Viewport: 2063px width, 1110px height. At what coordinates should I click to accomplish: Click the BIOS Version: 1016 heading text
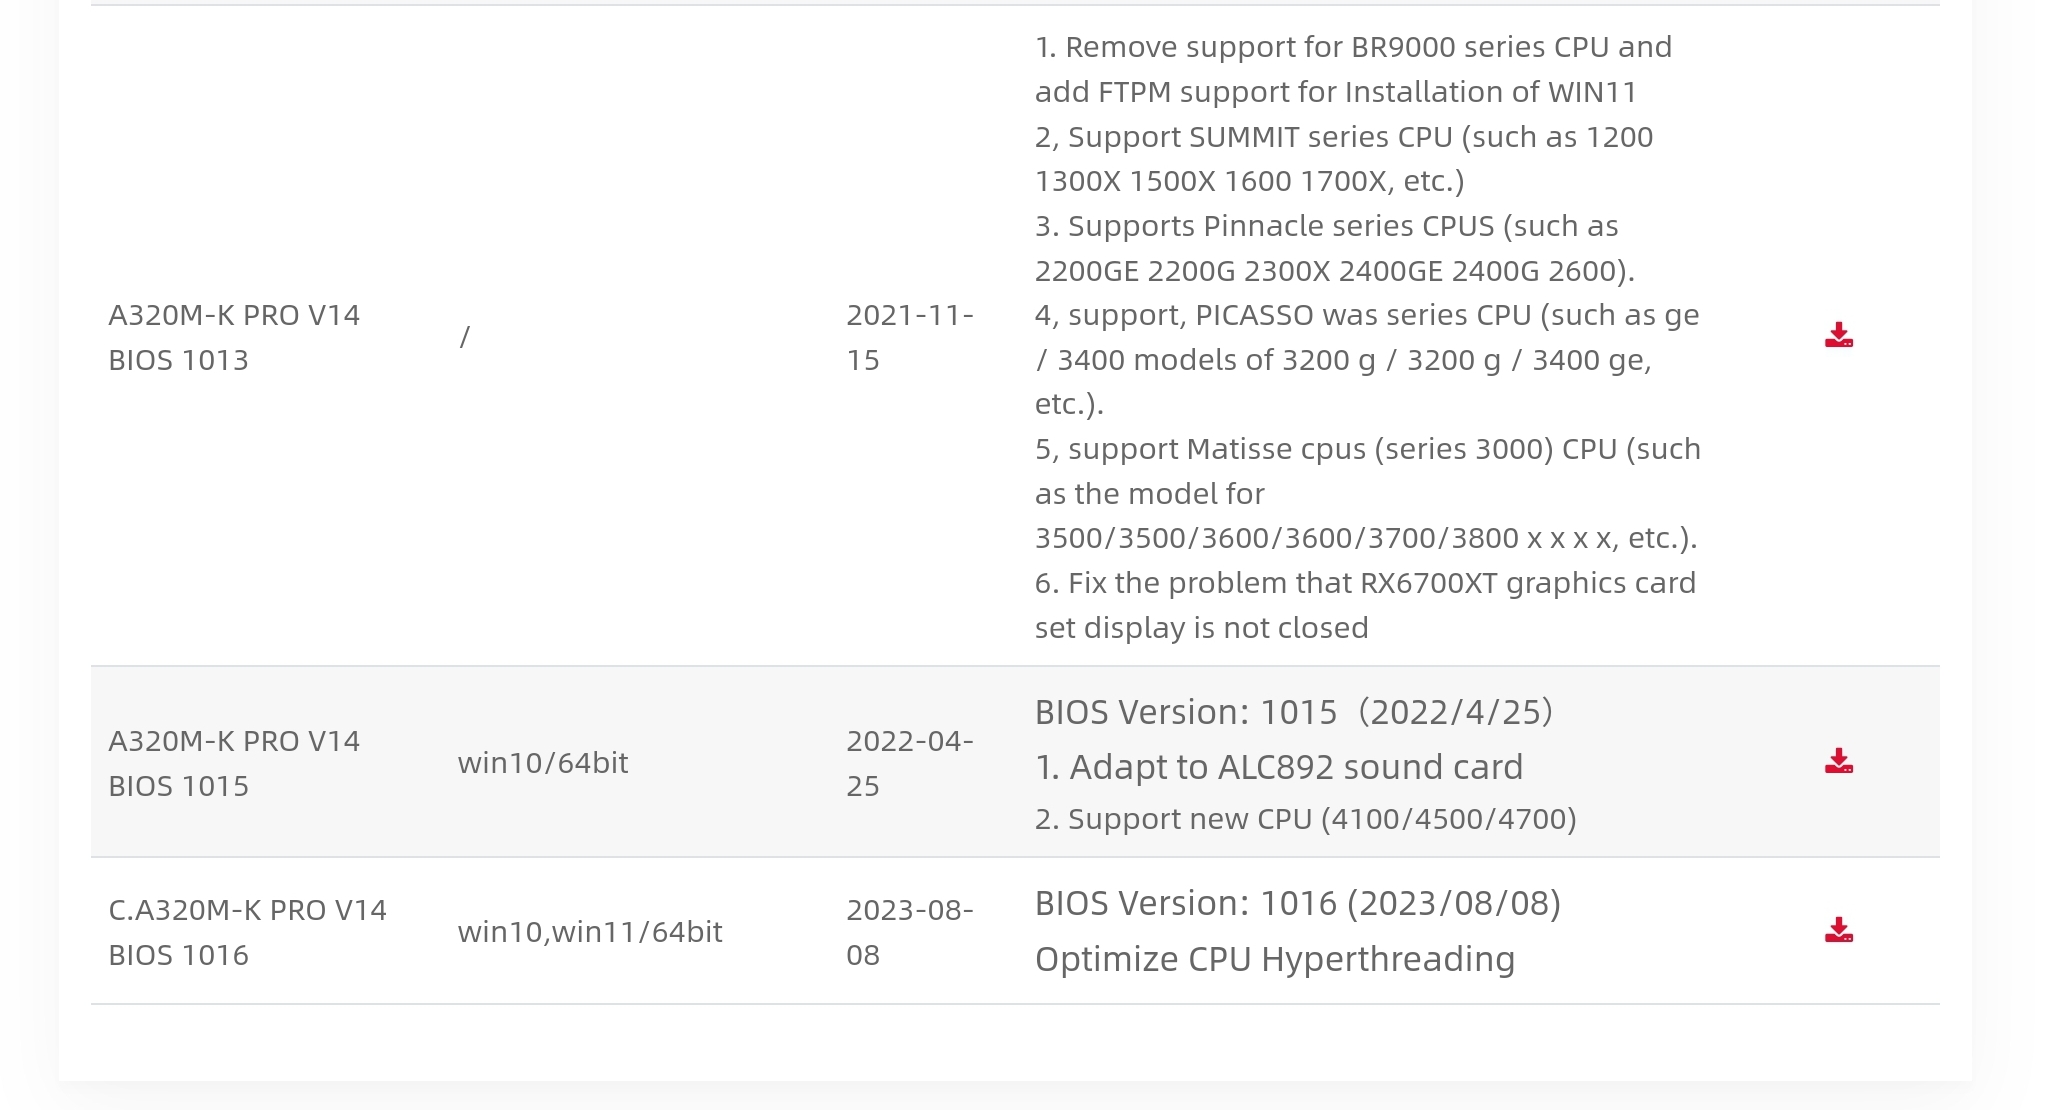pos(1297,903)
